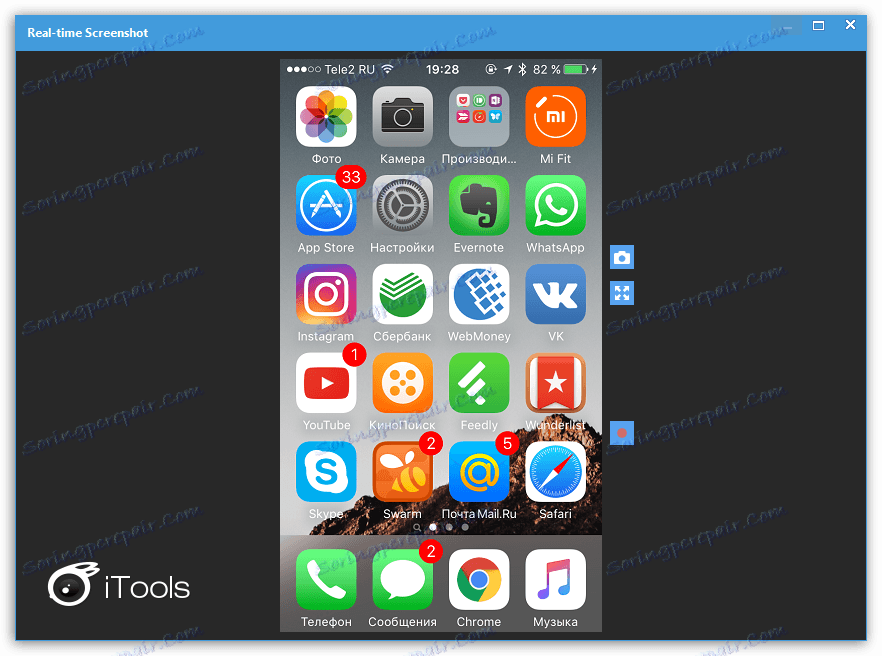Open the Музыка dock icon
Image resolution: width=882 pixels, height=656 pixels.
[556, 580]
